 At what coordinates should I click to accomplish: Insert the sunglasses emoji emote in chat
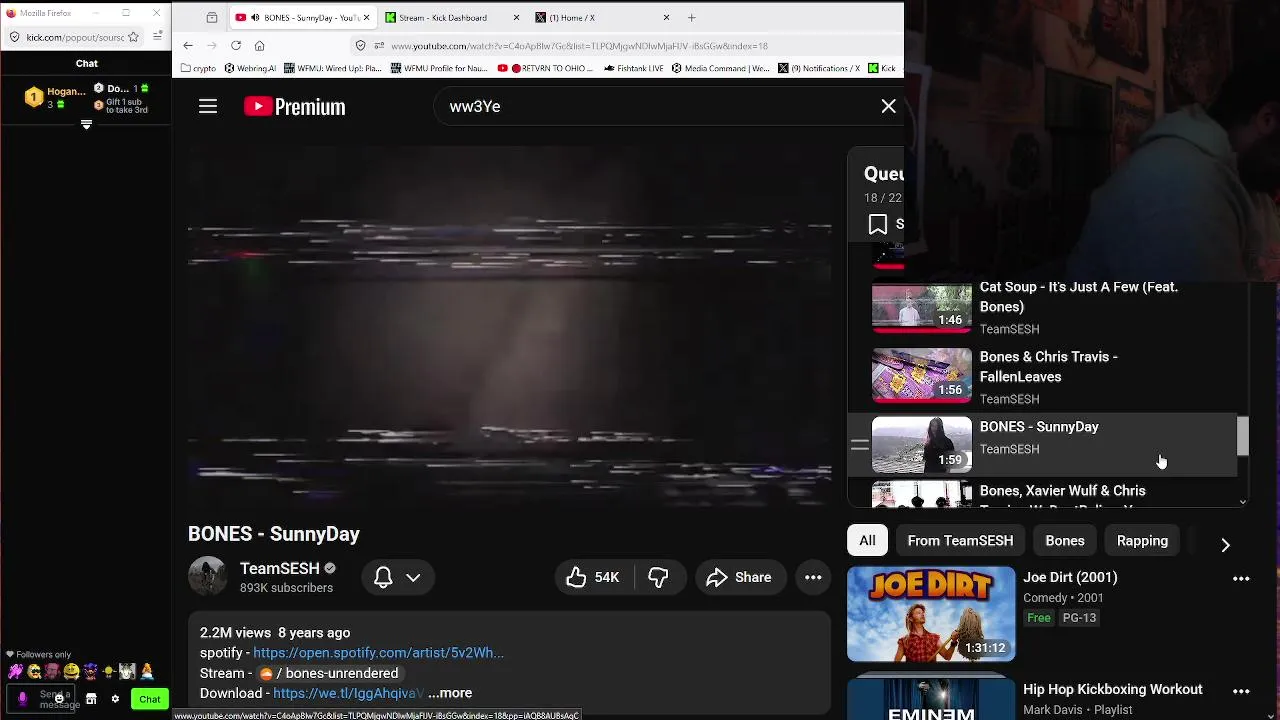pyautogui.click(x=34, y=672)
